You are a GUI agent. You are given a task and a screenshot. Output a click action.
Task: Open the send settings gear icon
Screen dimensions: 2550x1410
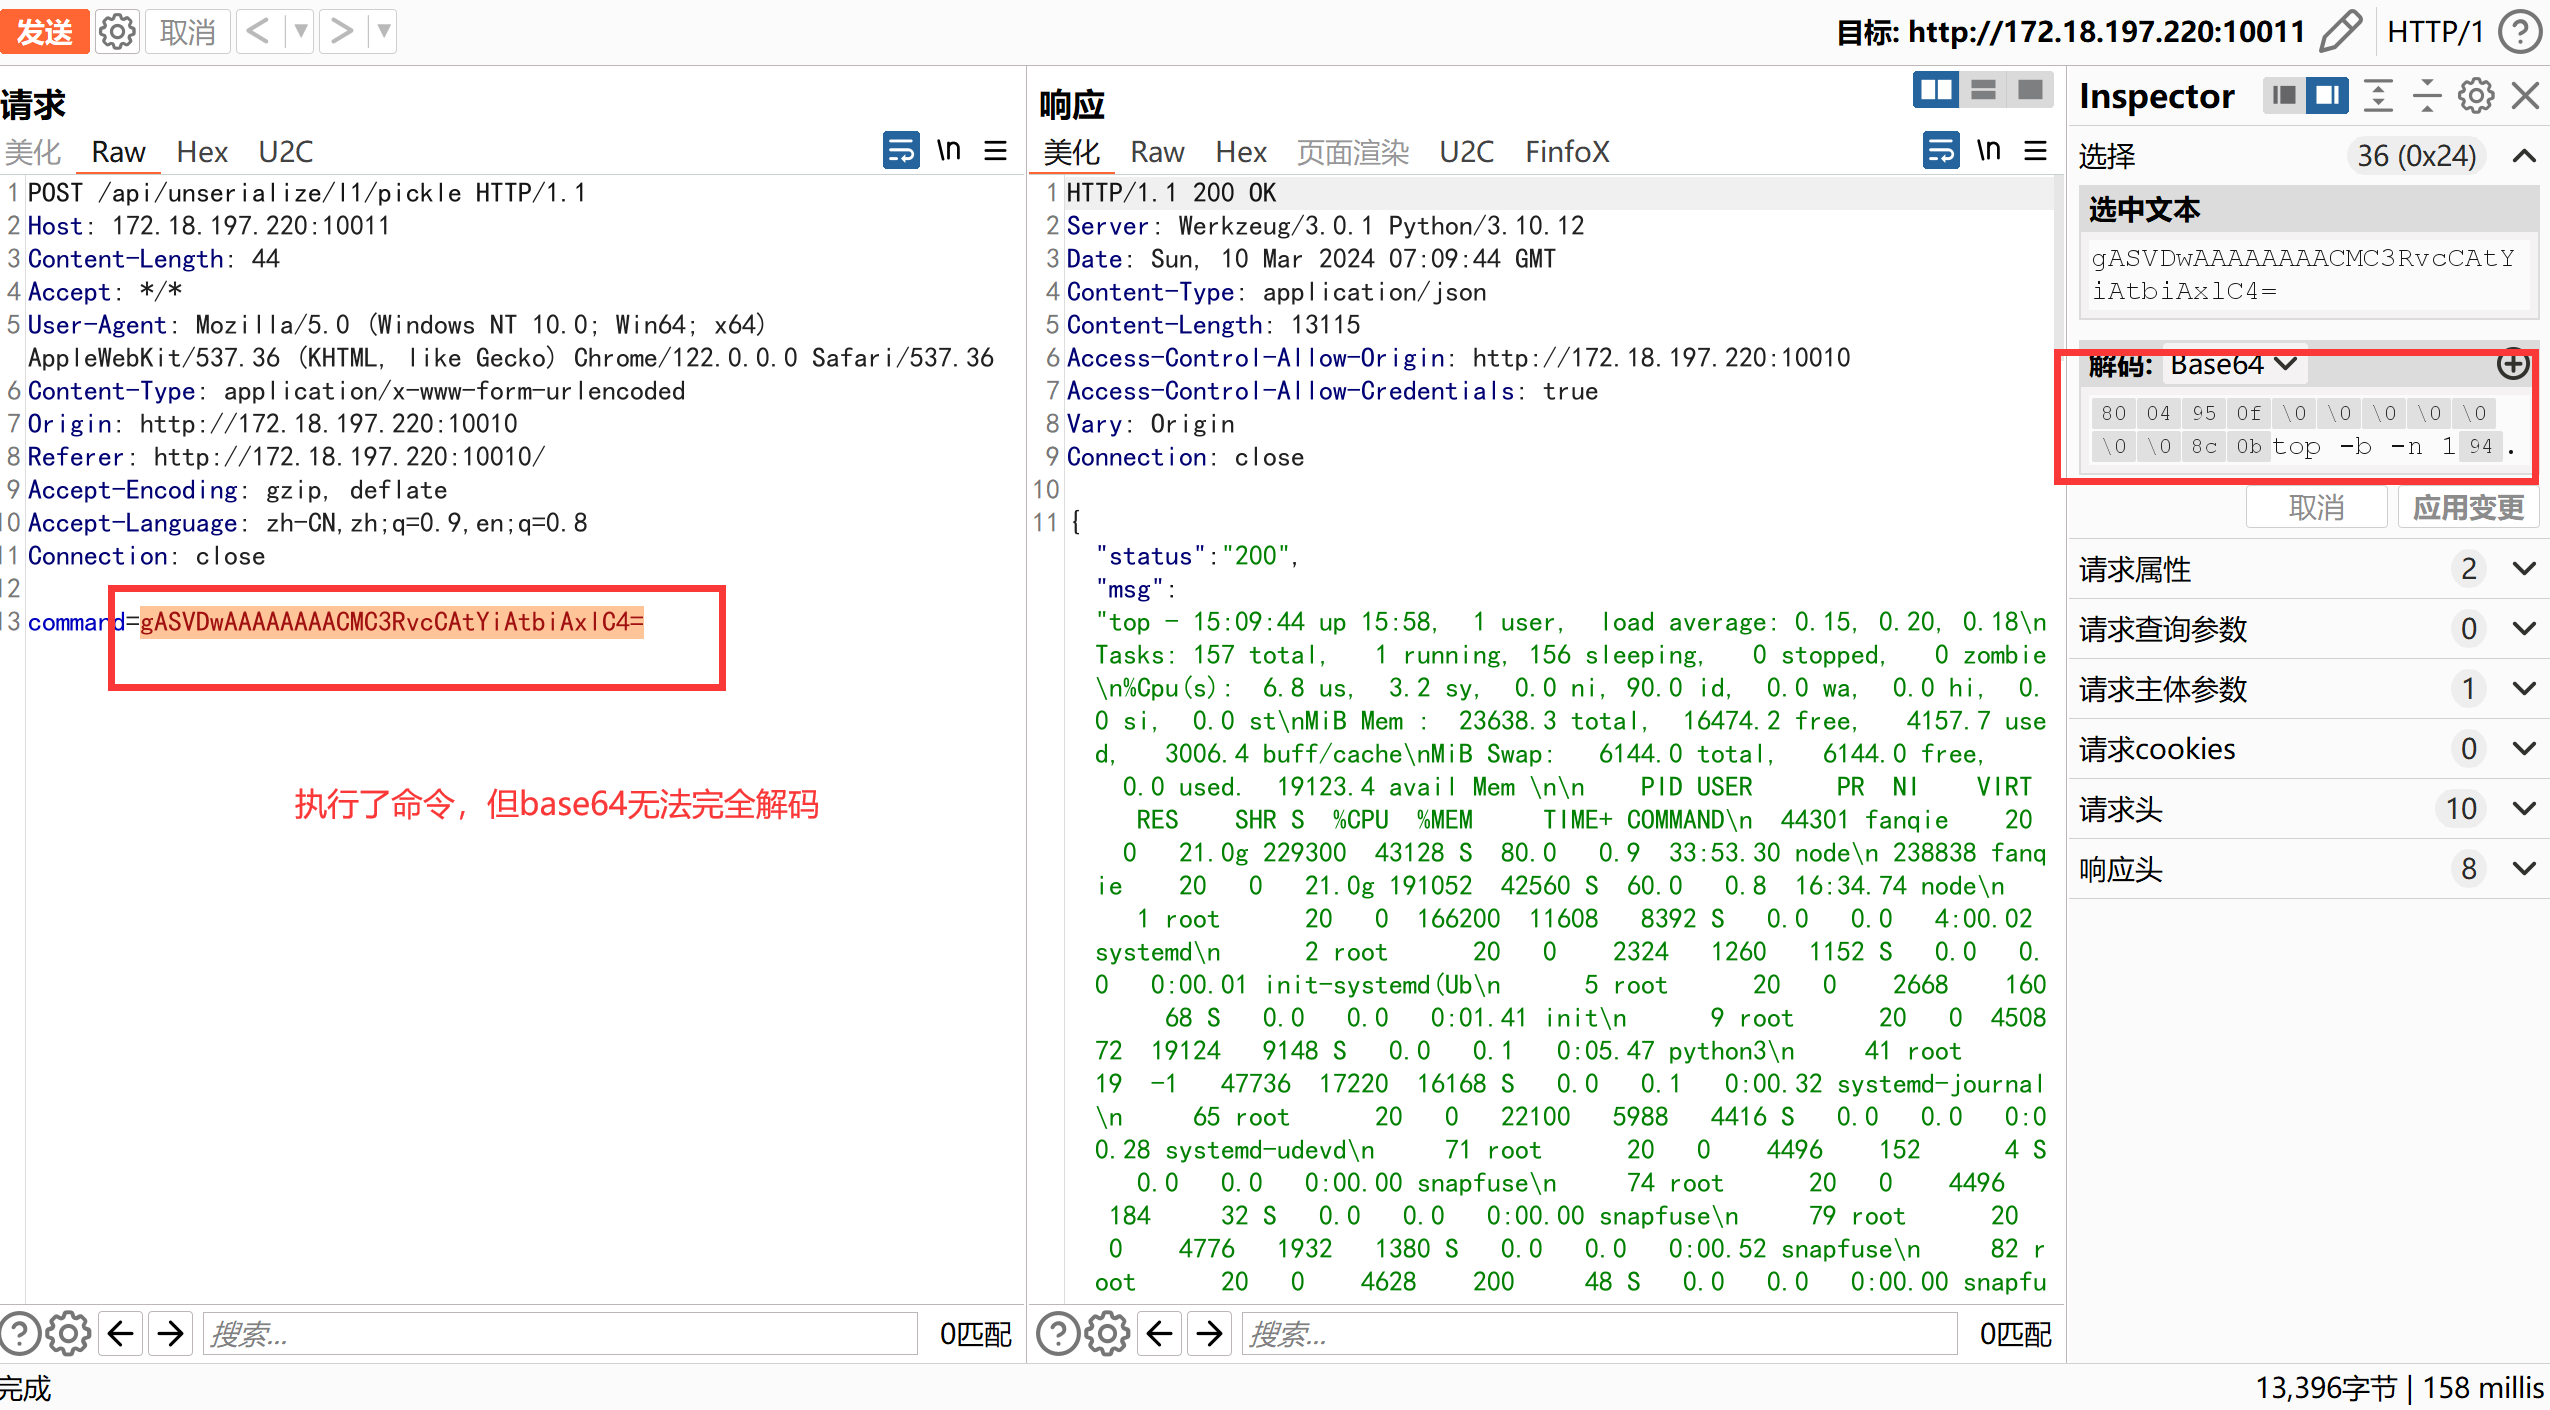118,32
